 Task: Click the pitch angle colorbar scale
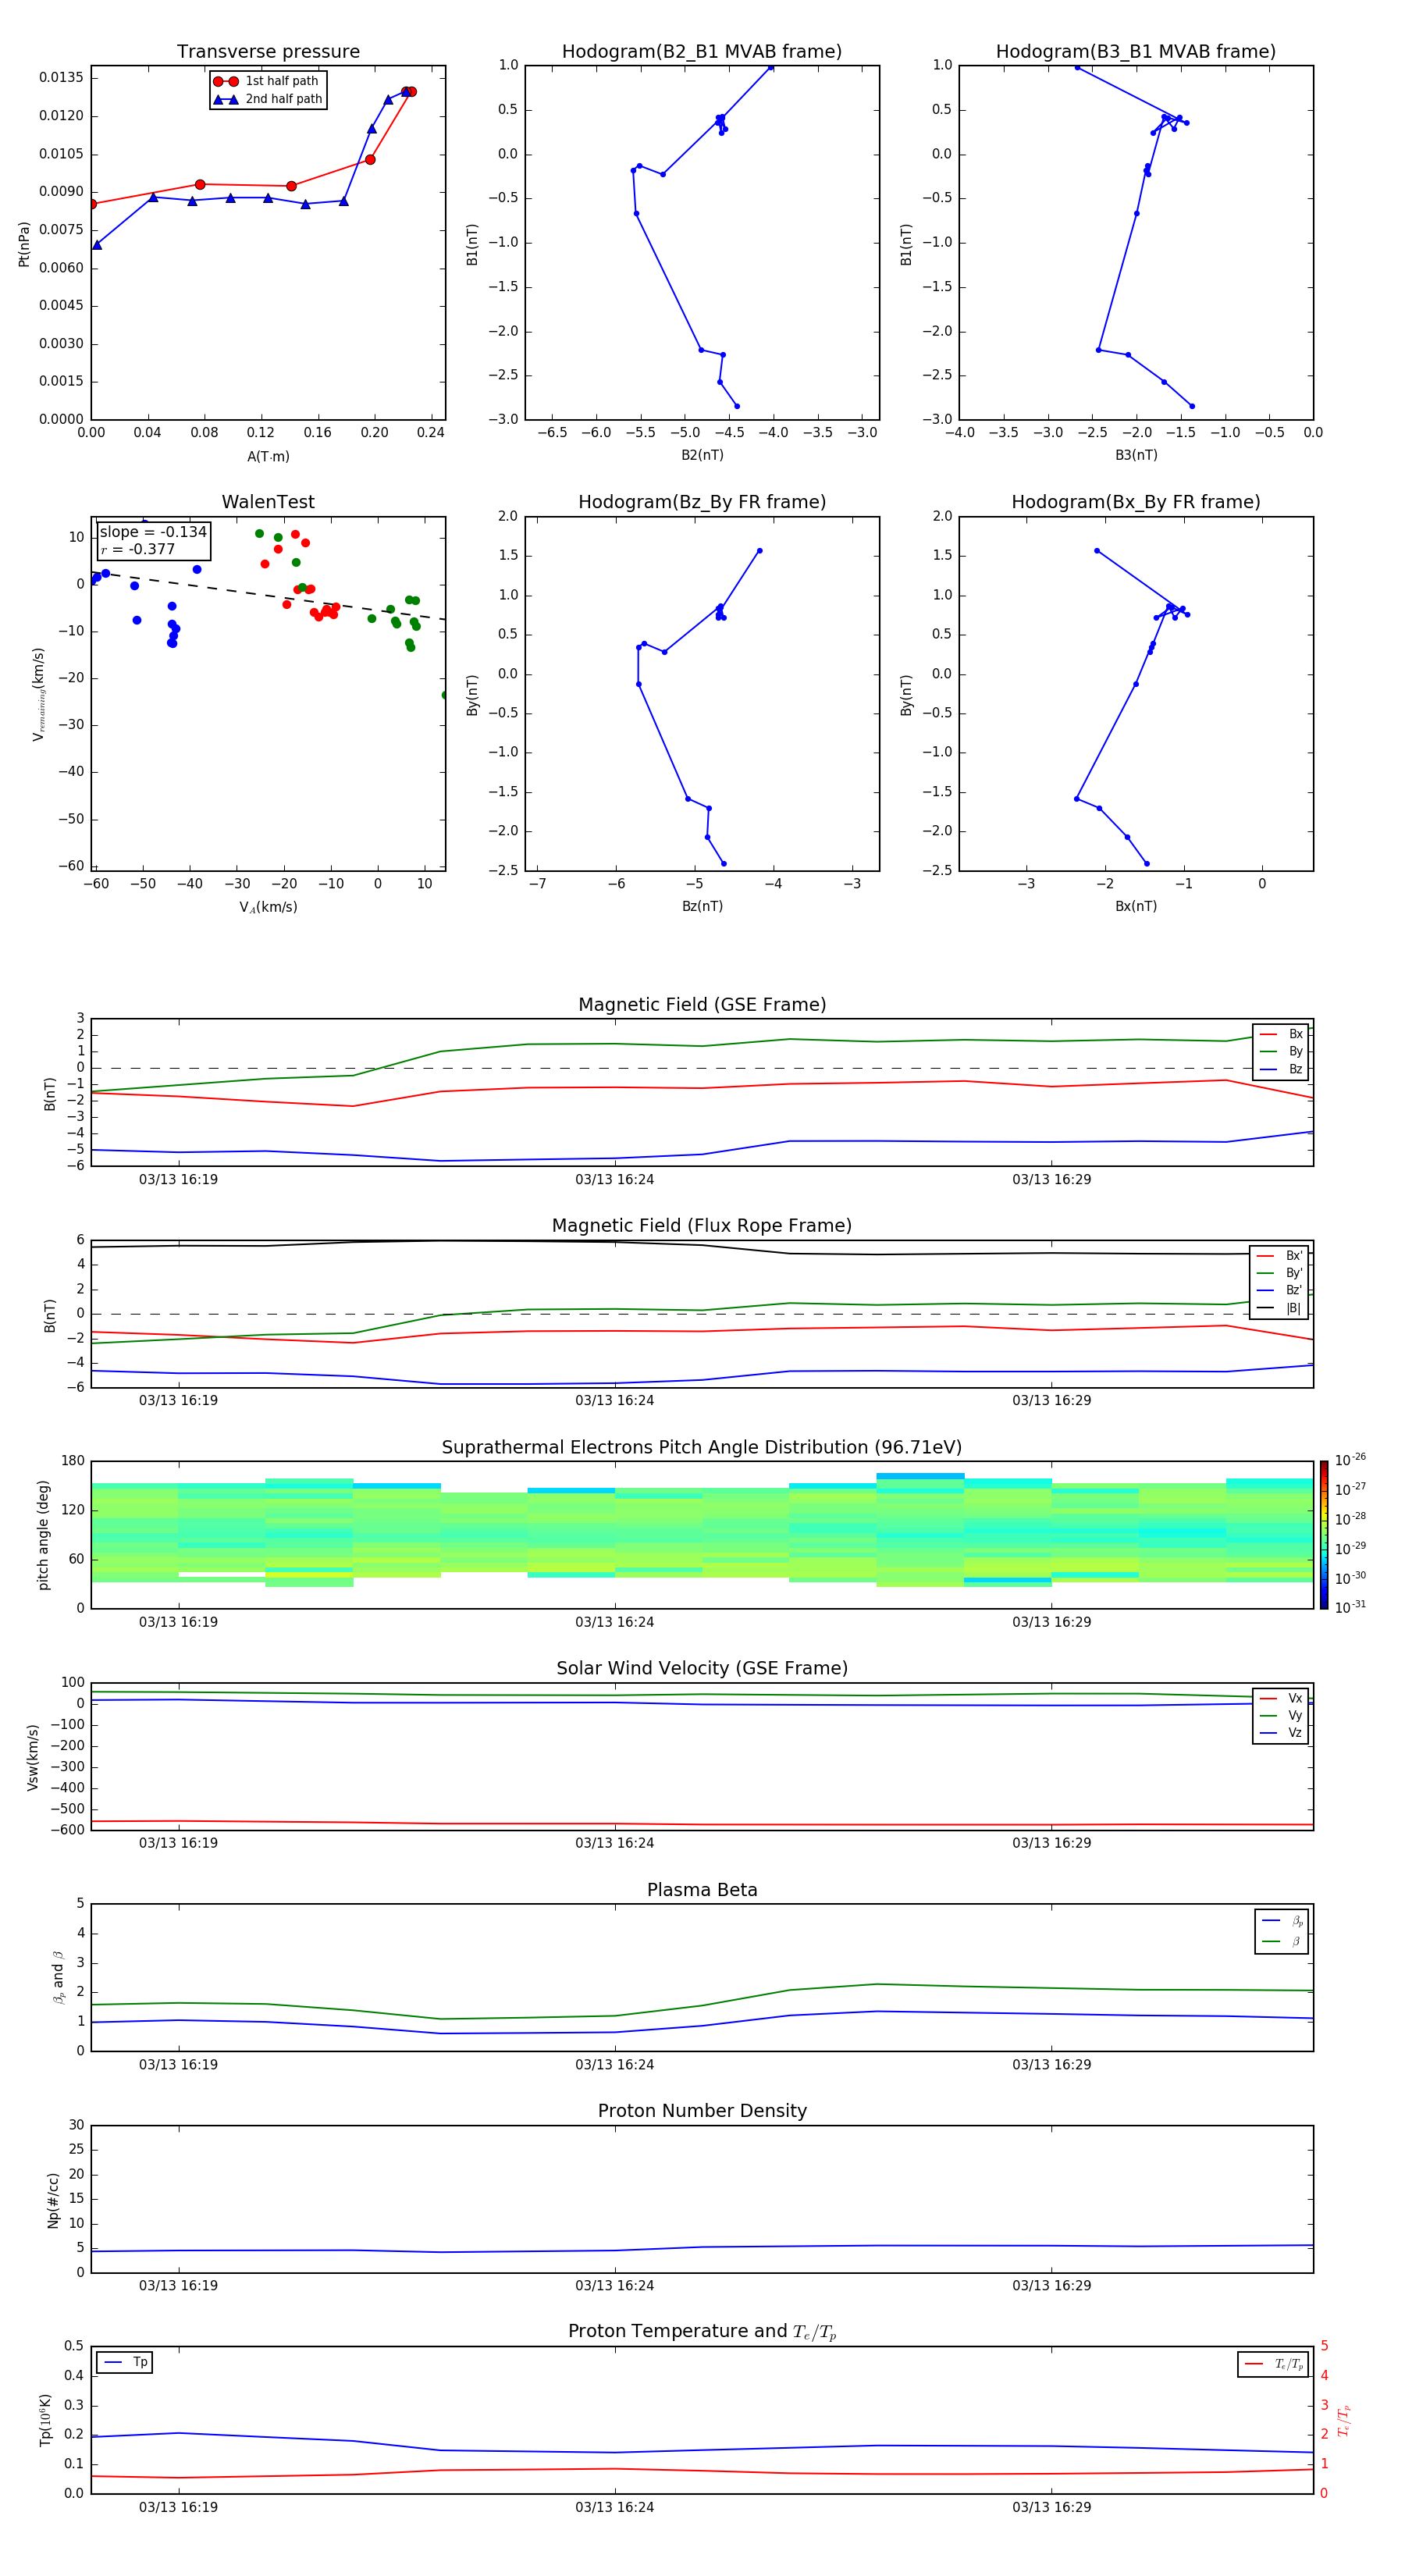point(1324,1535)
